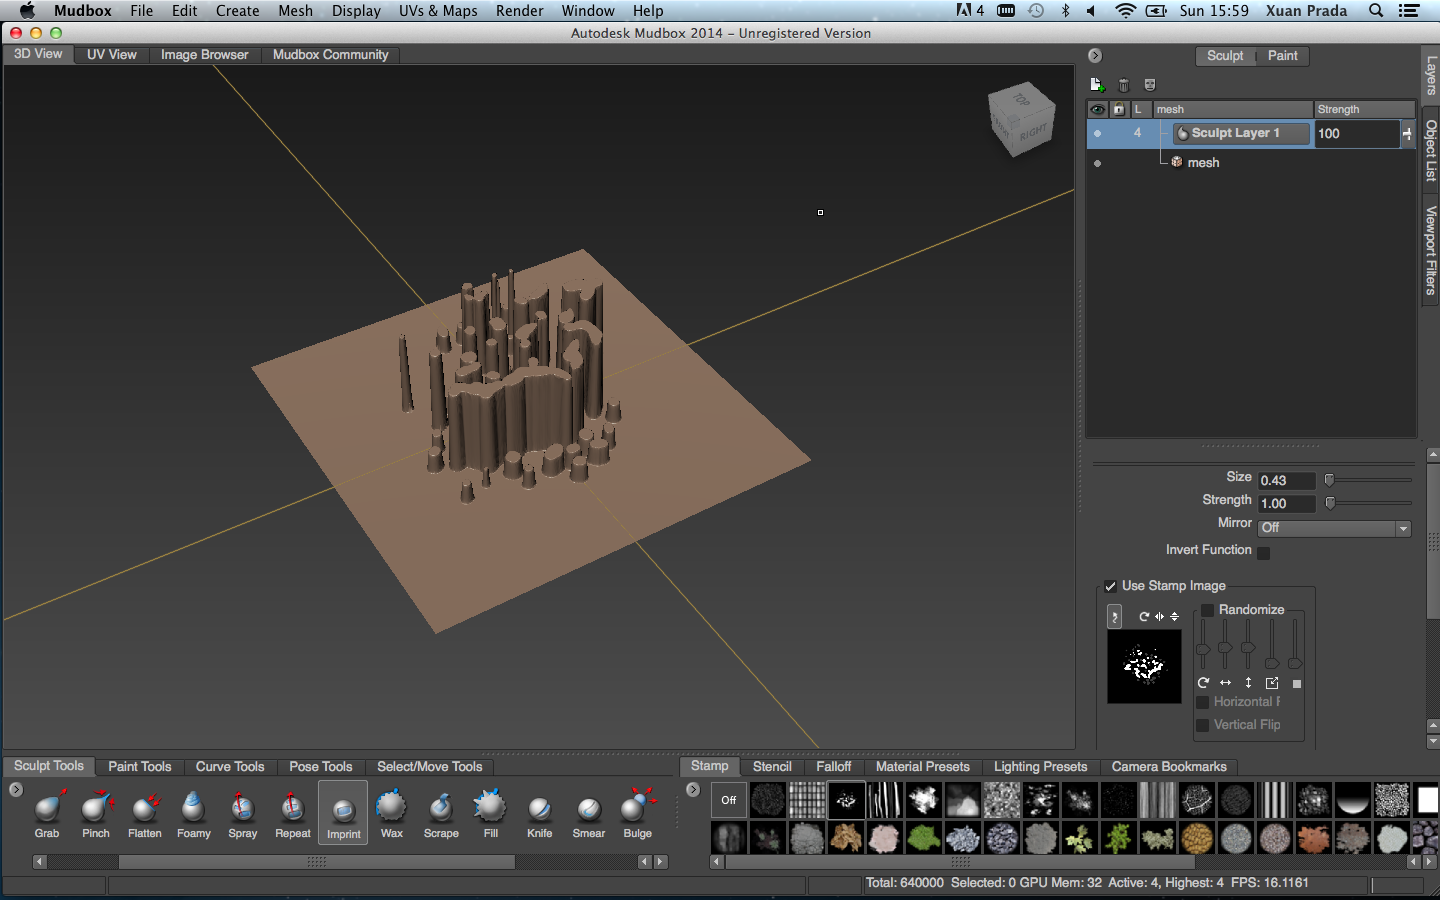
Task: Select the Fill sculpt tool
Action: (x=490, y=813)
